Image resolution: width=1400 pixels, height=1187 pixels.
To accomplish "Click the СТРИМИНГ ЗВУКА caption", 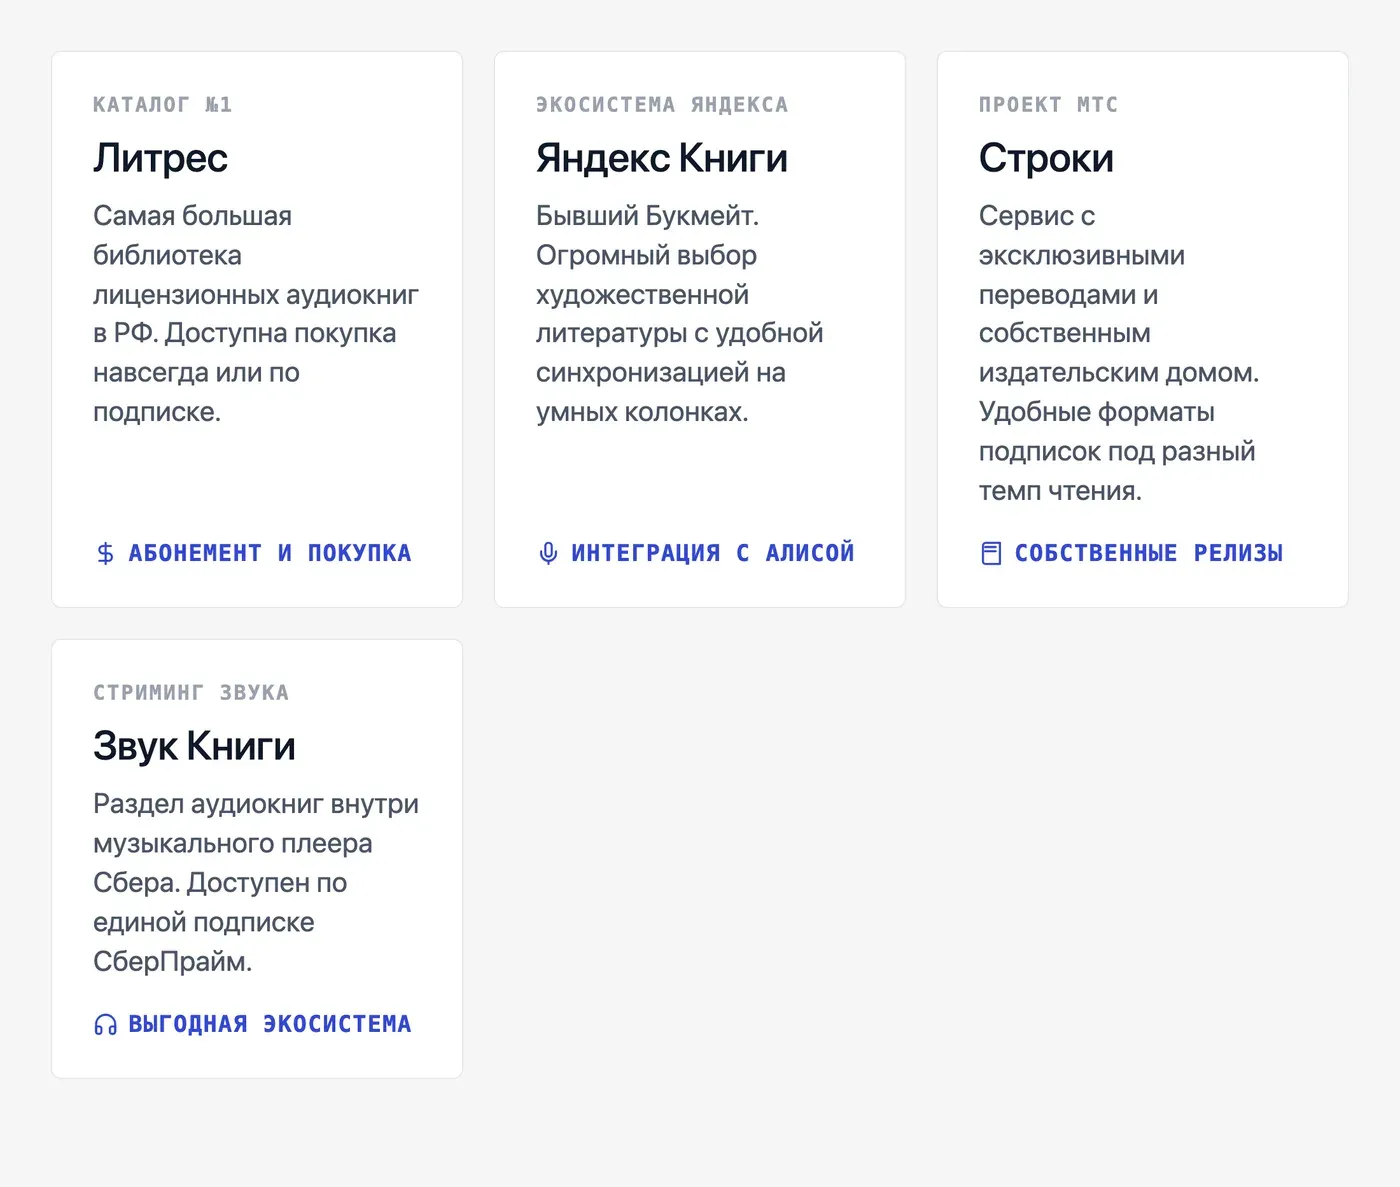I will point(191,693).
